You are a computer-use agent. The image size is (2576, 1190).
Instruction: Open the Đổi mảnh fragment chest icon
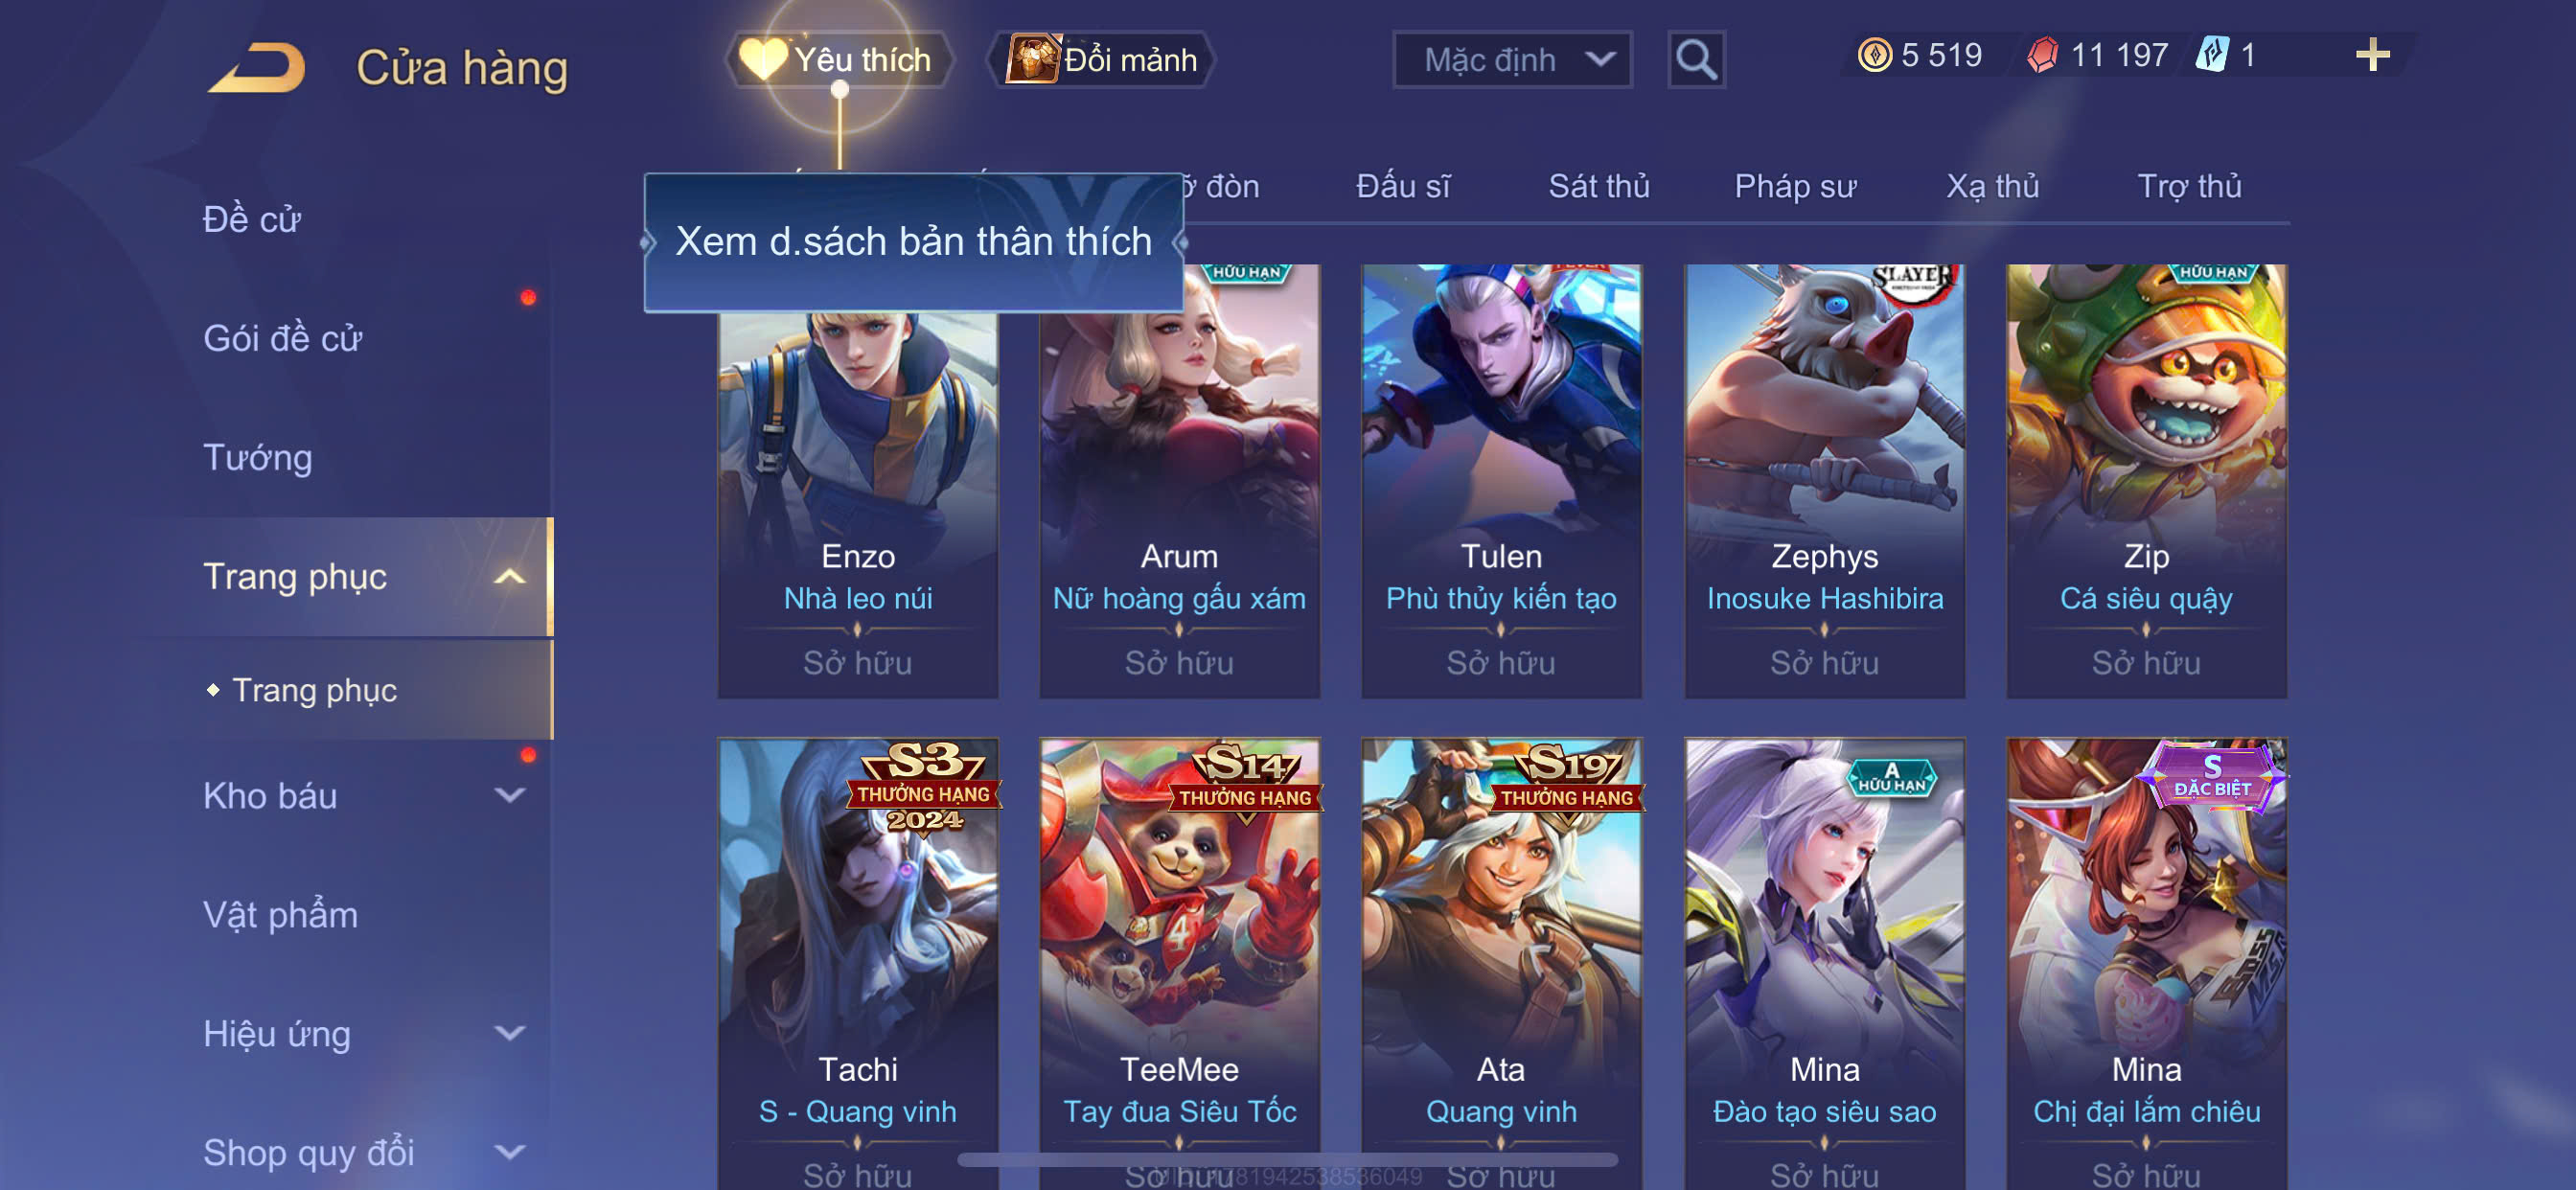tap(1031, 58)
